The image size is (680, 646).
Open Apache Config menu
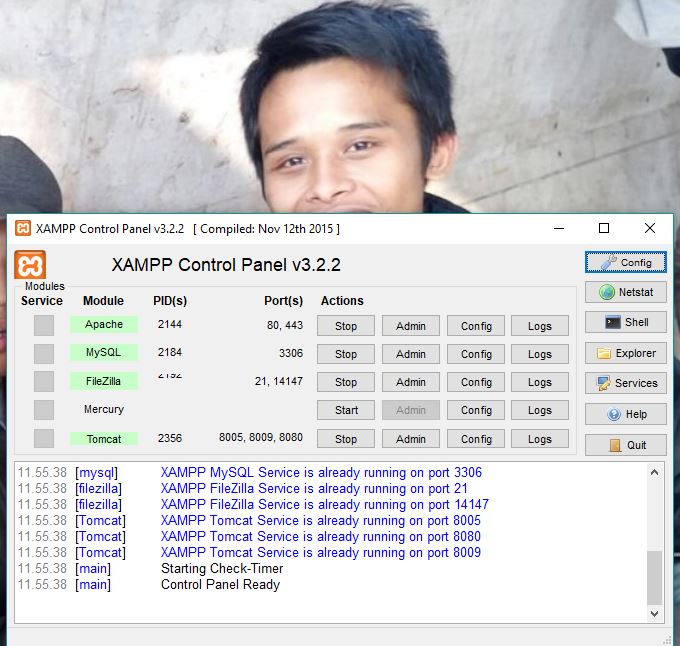[x=476, y=326]
